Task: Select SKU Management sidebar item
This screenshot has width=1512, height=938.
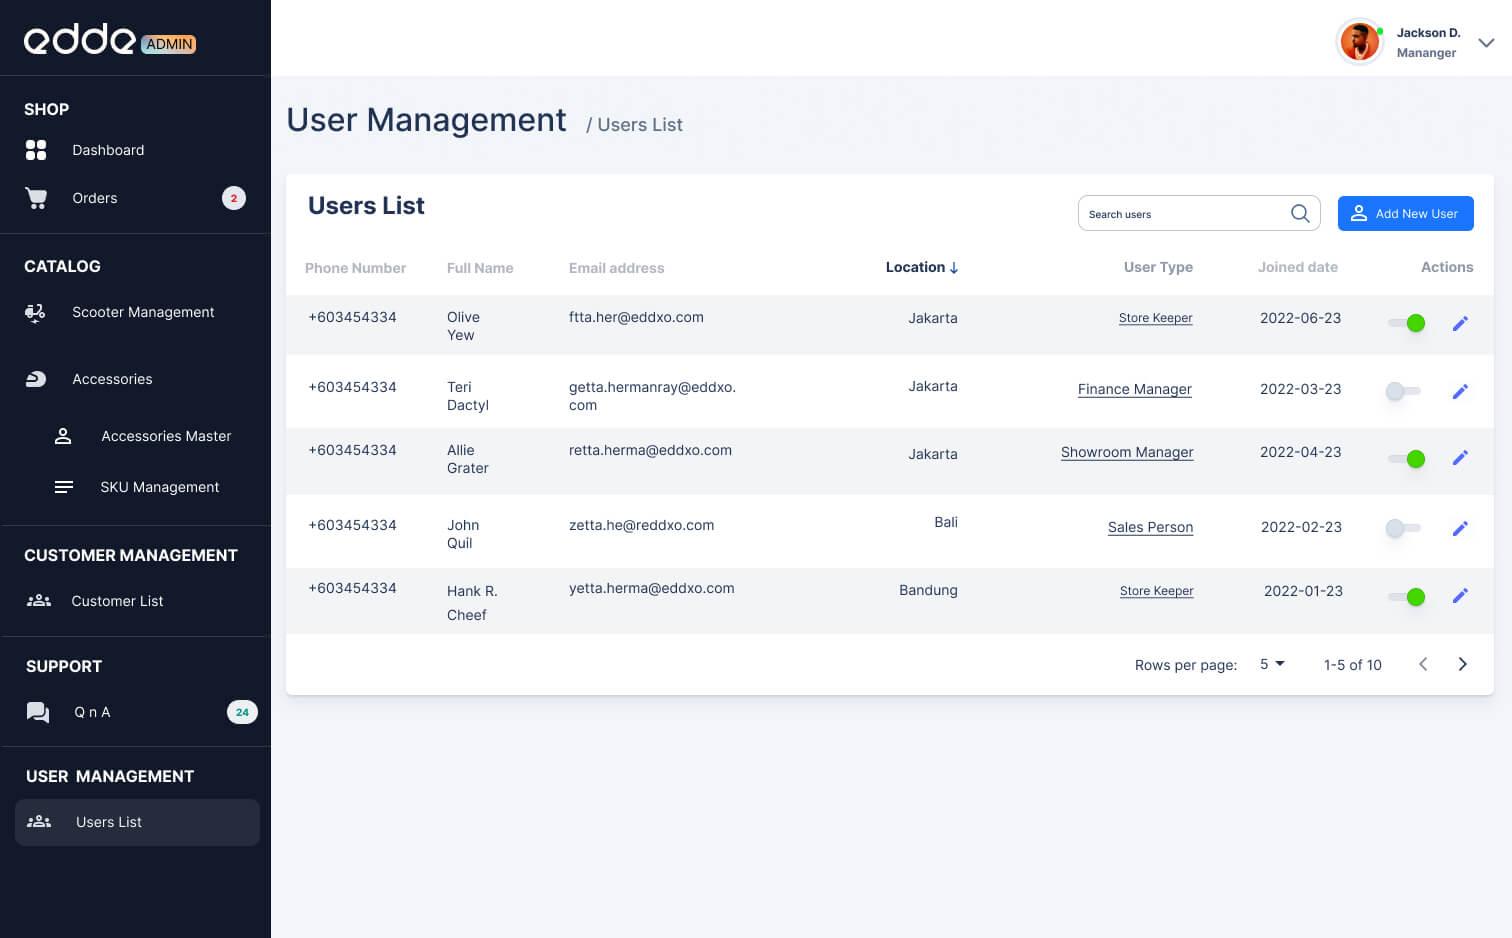Action: (159, 487)
